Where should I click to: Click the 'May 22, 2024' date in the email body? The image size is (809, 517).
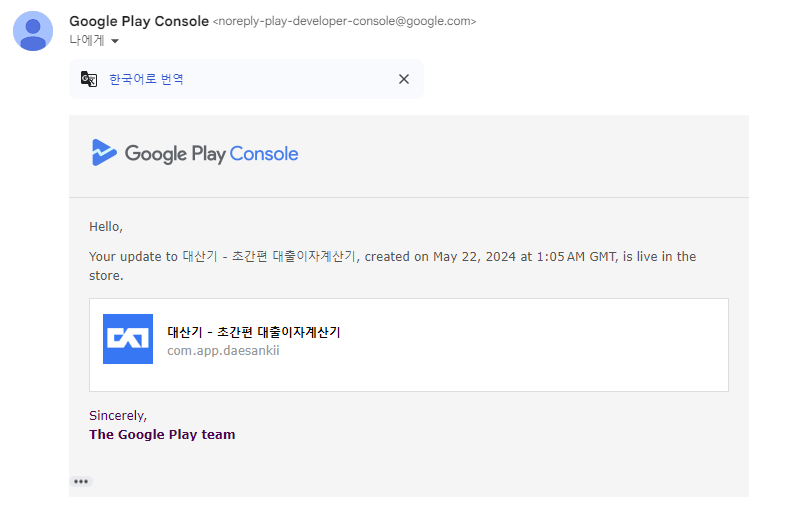tap(474, 256)
